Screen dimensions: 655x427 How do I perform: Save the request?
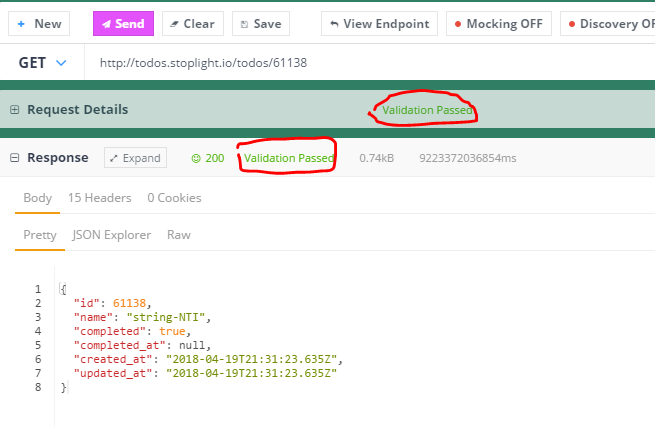[261, 24]
